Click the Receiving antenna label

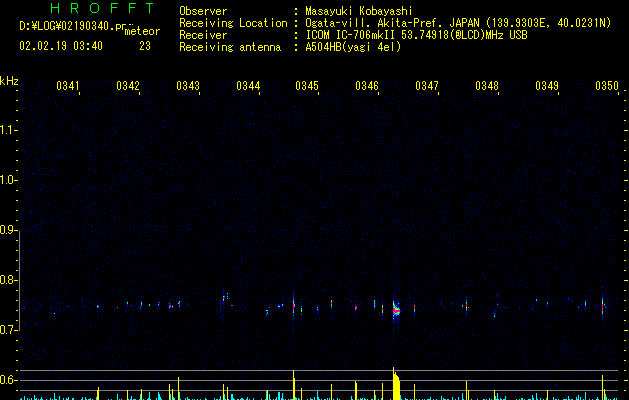click(x=230, y=47)
